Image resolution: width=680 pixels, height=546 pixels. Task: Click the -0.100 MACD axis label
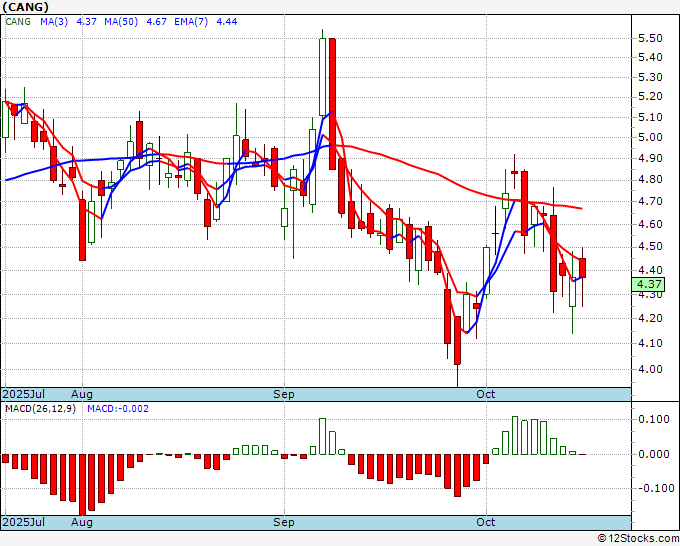click(654, 488)
